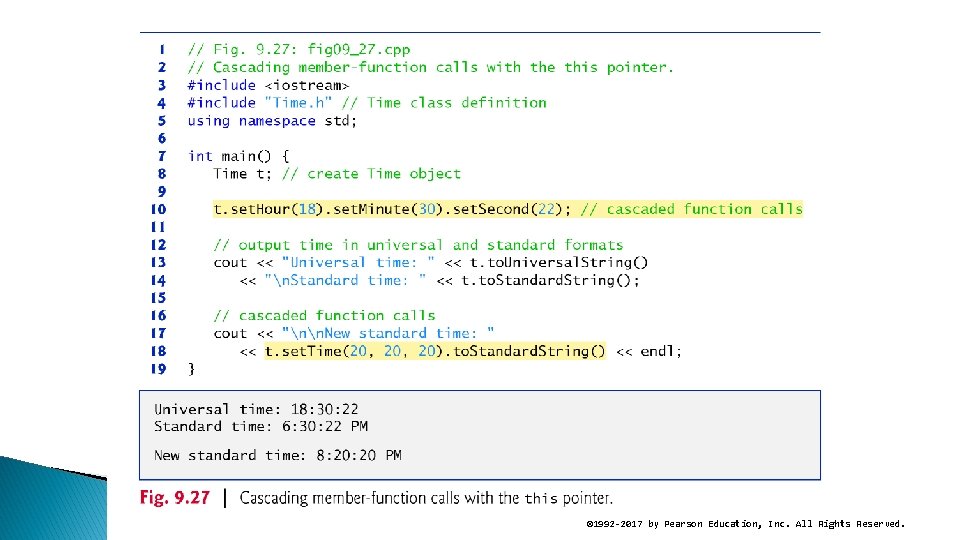Click the 'using namespace std;' line
The image size is (960, 540).
pyautogui.click(x=272, y=121)
